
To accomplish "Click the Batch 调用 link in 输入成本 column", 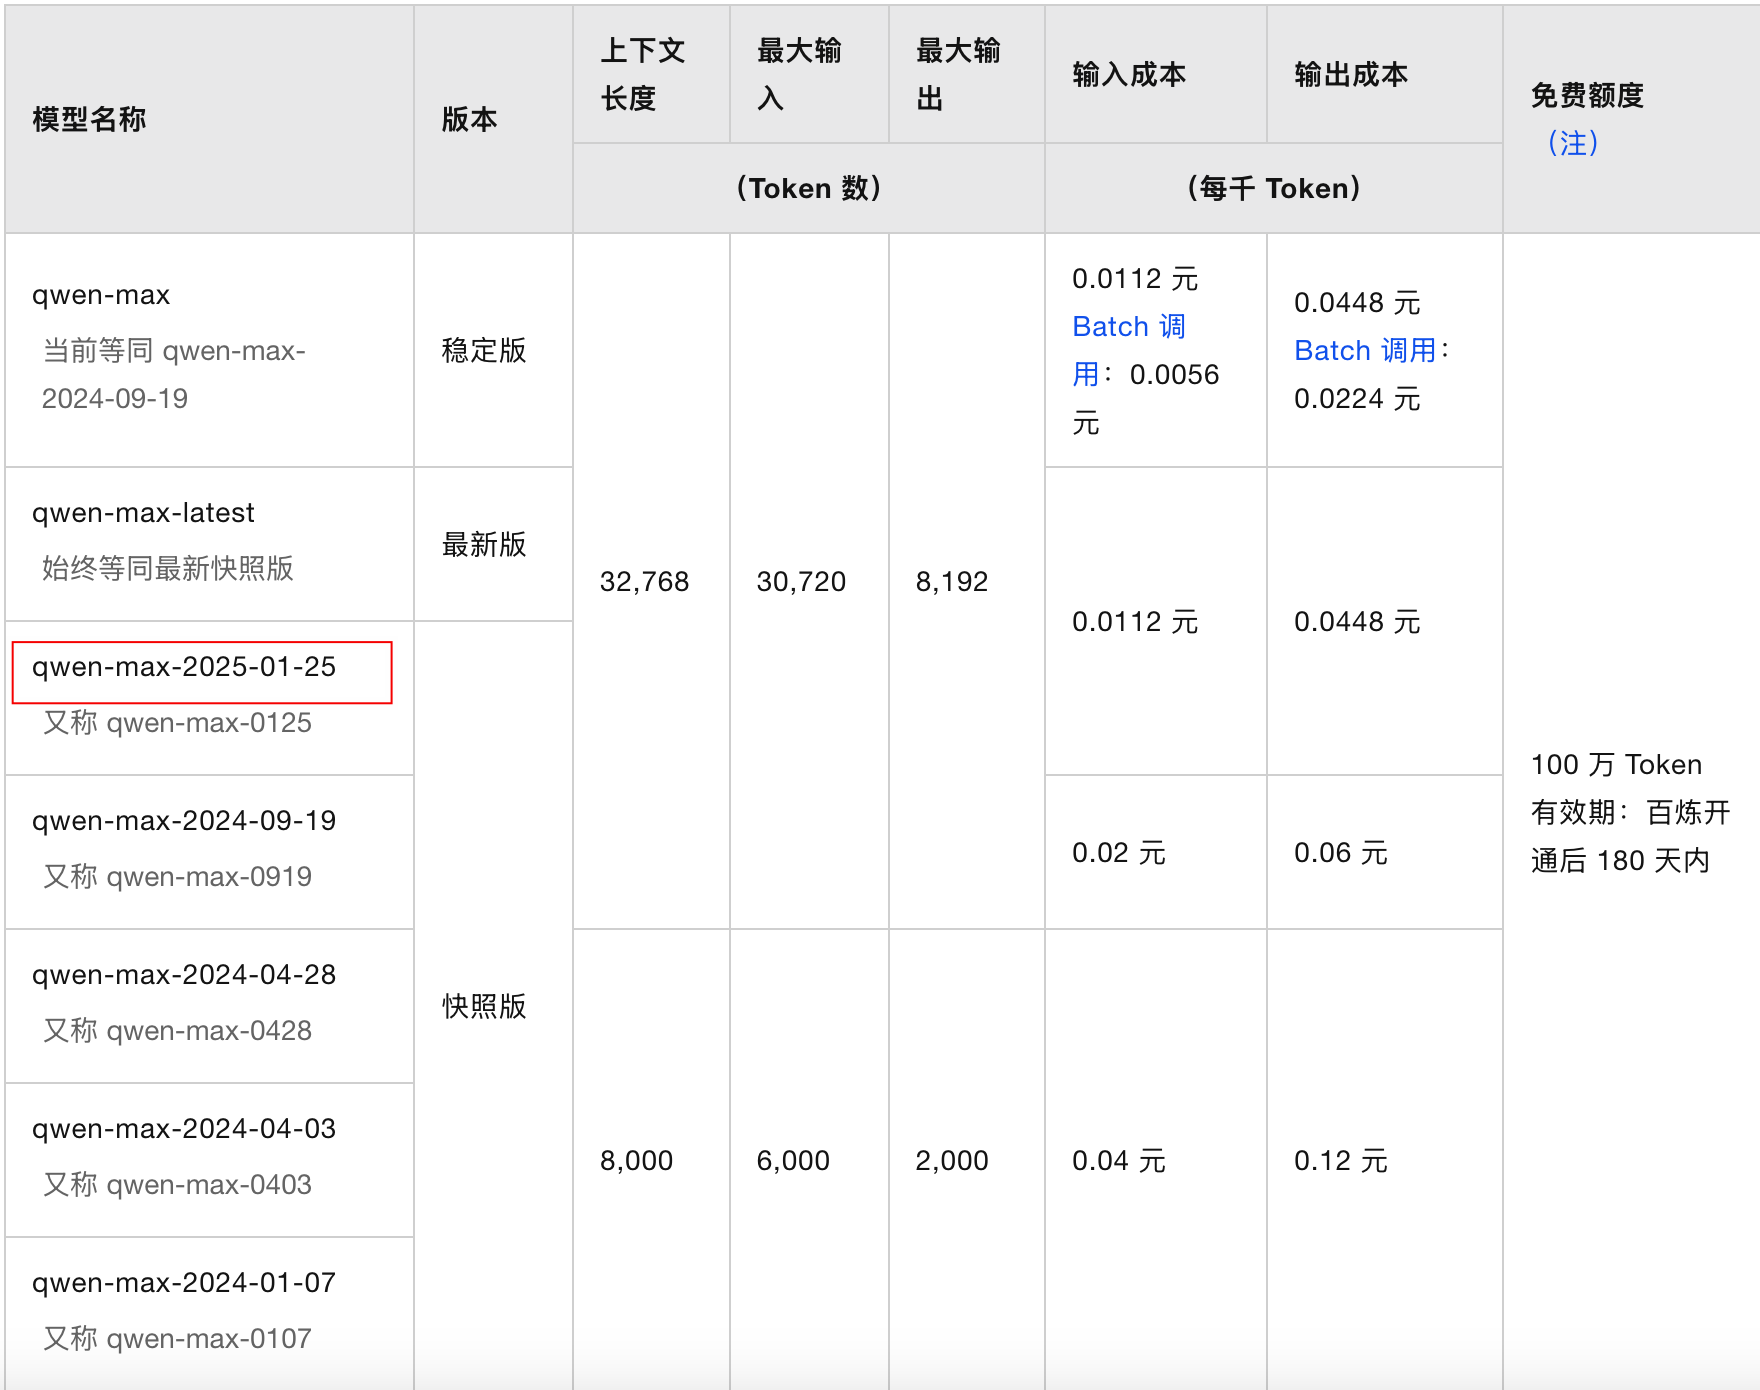I will [1129, 350].
